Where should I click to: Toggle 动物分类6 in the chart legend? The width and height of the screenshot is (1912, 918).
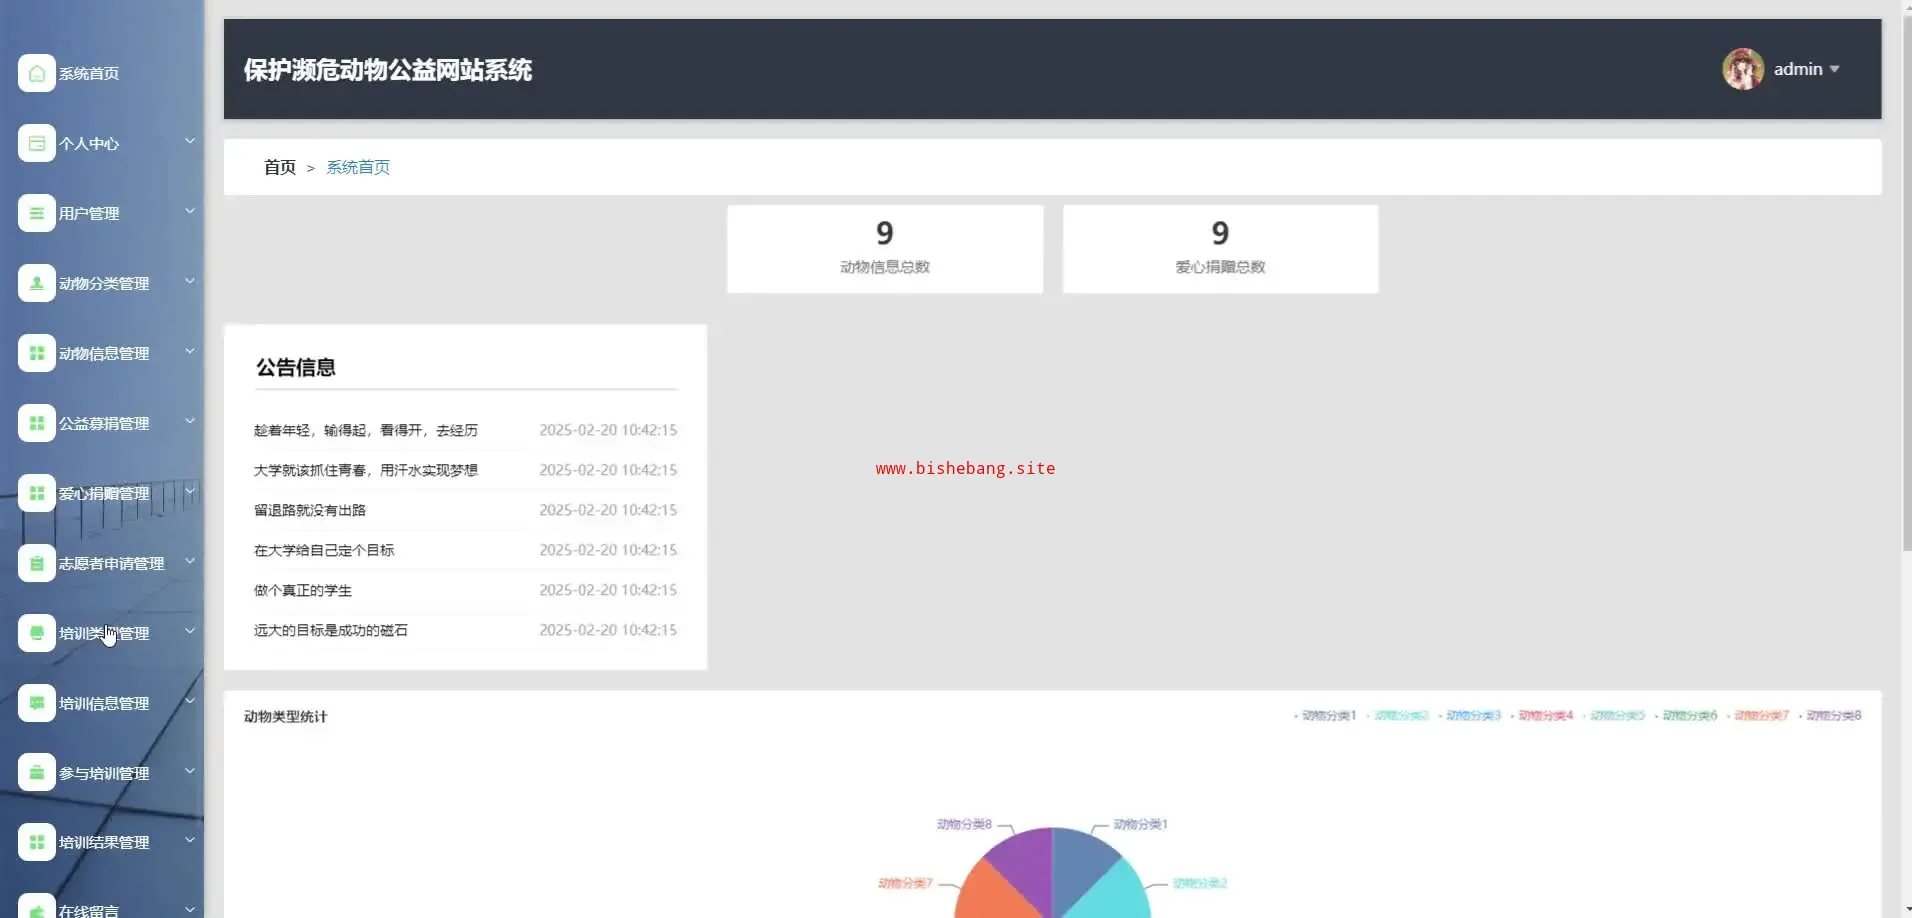point(1686,716)
